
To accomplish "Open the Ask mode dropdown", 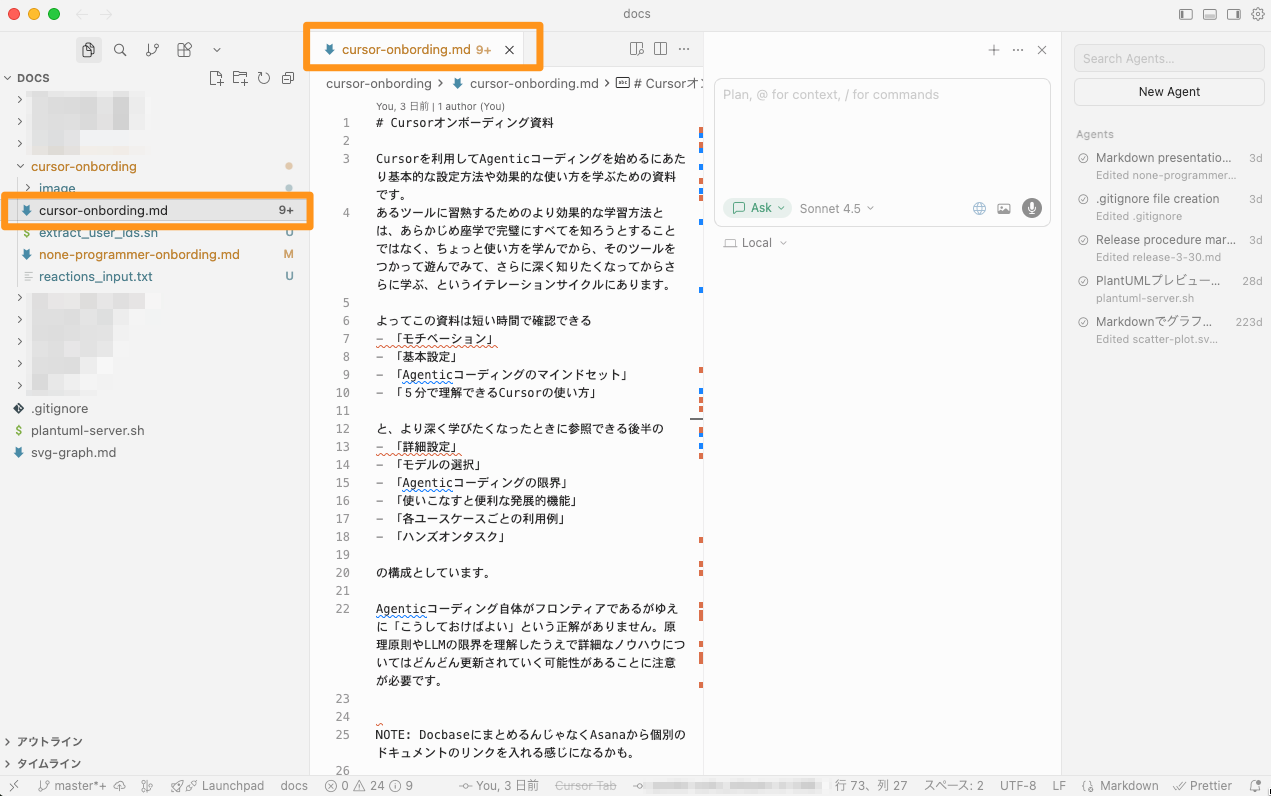I will 758,208.
